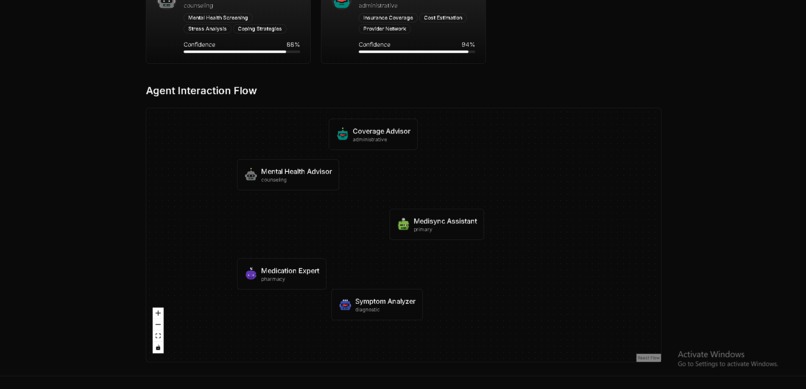The height and width of the screenshot is (389, 806).
Task: Click the Mental Health Screening tag
Action: pos(218,18)
